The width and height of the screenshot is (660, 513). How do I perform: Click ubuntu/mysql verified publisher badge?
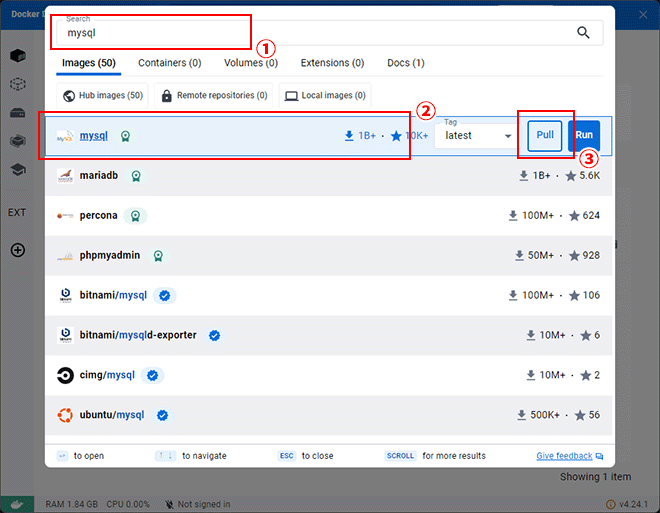point(162,415)
